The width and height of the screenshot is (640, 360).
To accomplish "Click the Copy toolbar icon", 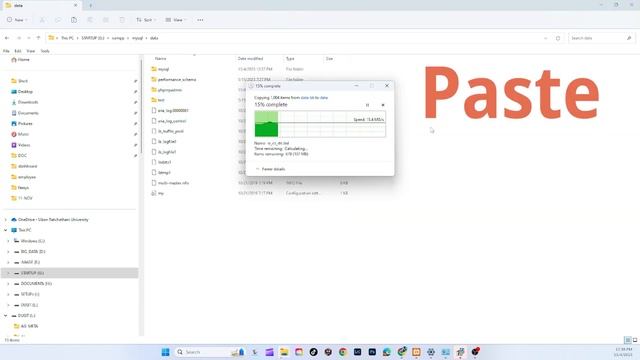I will (58, 20).
